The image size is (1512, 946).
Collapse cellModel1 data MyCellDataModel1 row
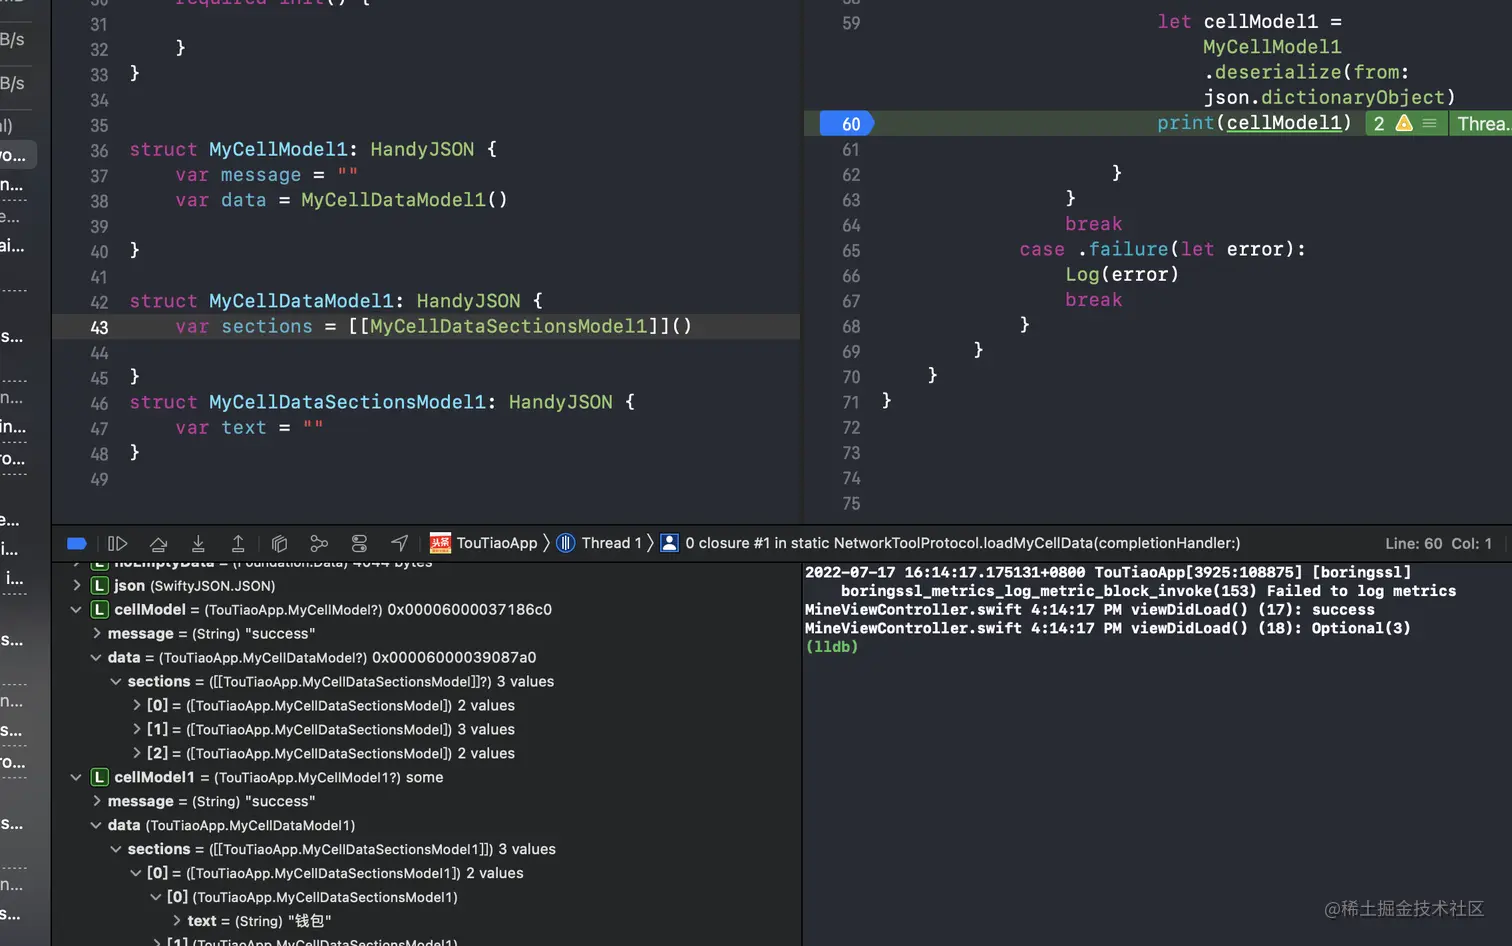click(96, 825)
